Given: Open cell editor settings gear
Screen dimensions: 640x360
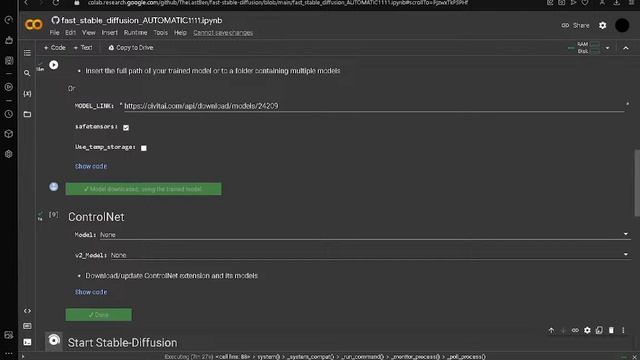Looking at the screenshot, I should [x=587, y=330].
